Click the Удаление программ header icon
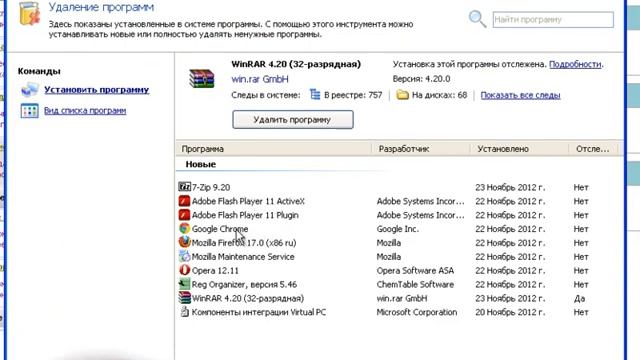Image resolution: width=640 pixels, height=360 pixels. click(x=29, y=13)
